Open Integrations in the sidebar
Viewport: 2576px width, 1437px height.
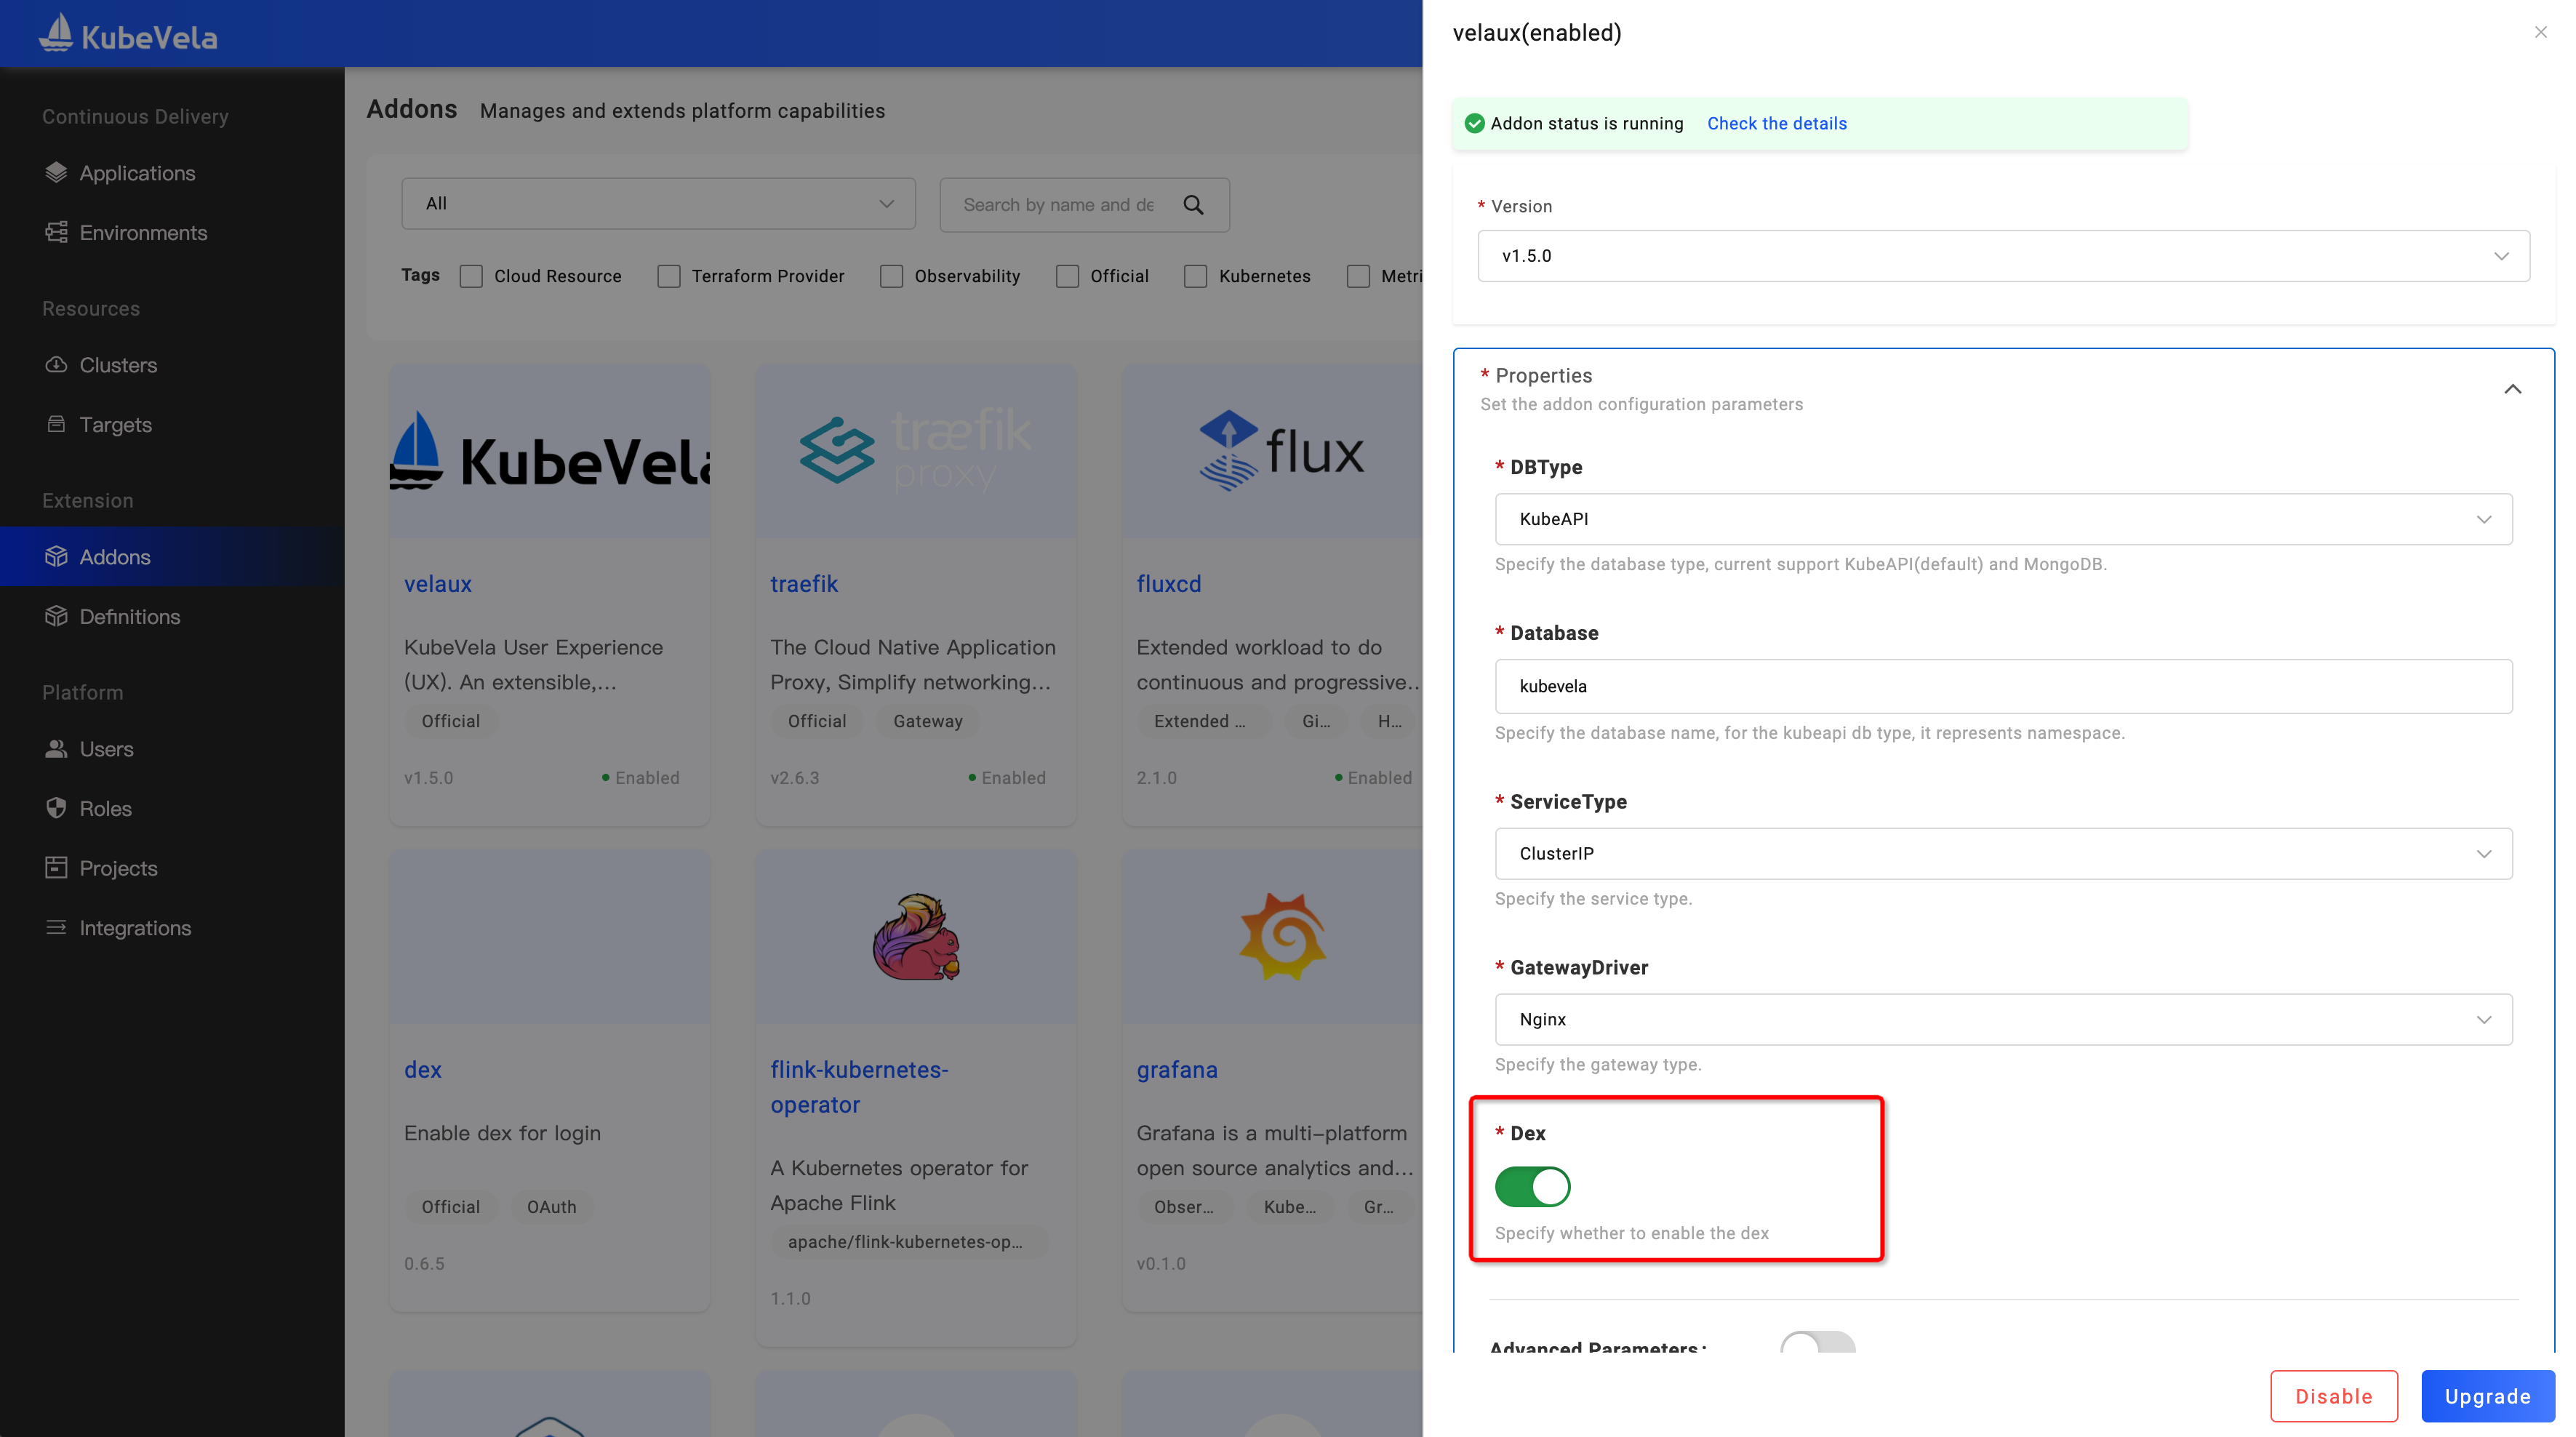click(135, 928)
